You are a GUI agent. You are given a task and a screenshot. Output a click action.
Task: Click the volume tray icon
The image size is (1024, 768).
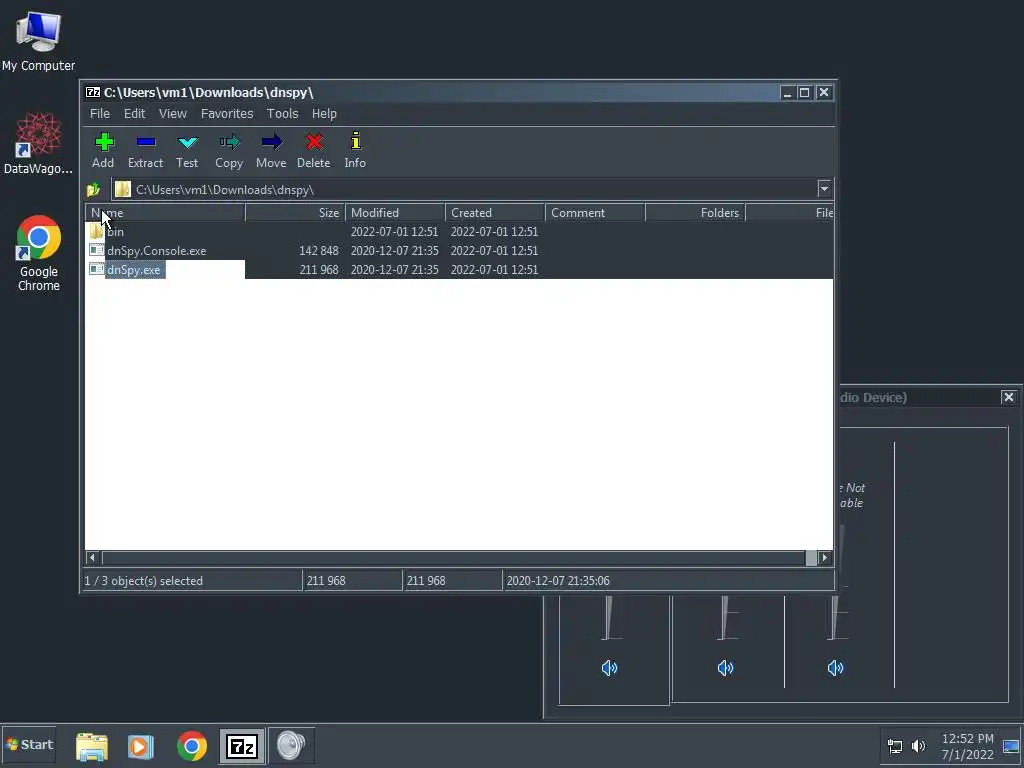(x=918, y=746)
